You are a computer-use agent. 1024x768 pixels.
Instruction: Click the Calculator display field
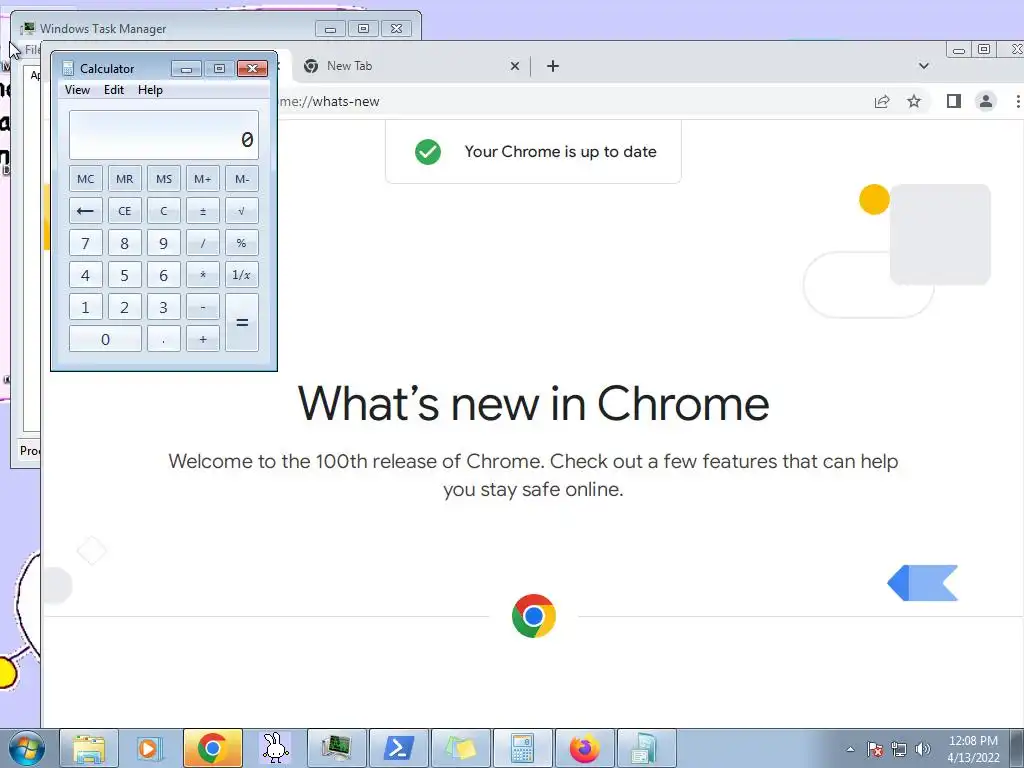(164, 135)
